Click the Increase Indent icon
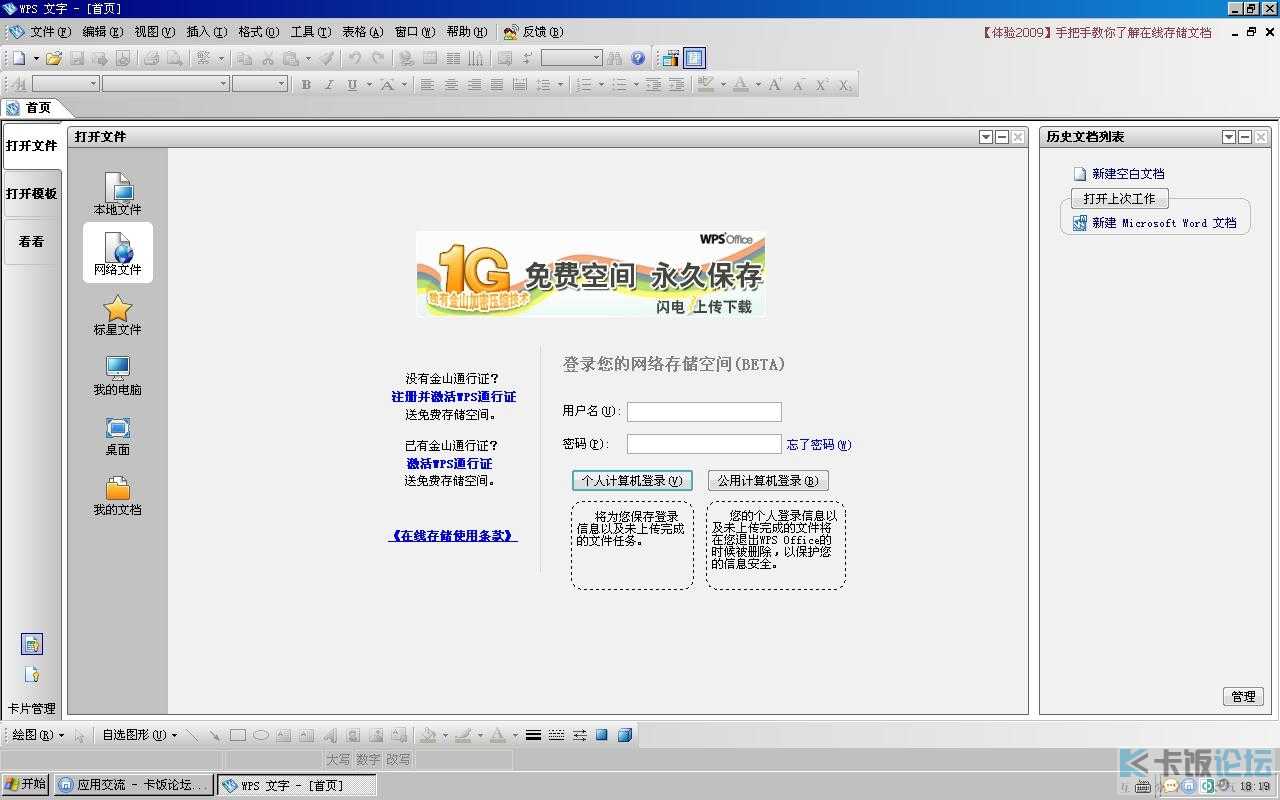 coord(677,85)
